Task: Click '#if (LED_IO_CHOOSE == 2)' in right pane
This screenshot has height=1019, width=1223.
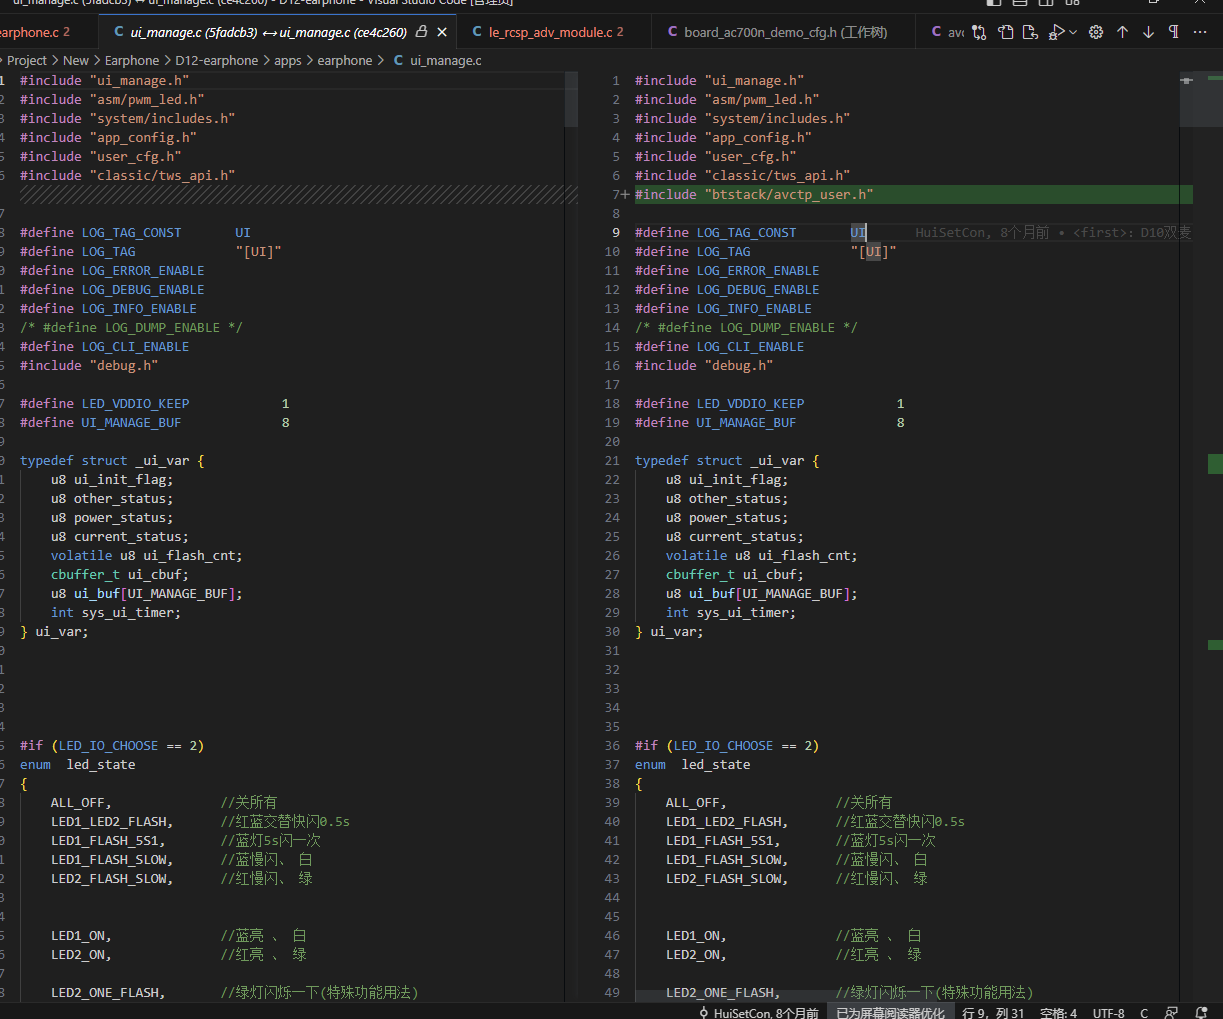Action: coord(727,745)
